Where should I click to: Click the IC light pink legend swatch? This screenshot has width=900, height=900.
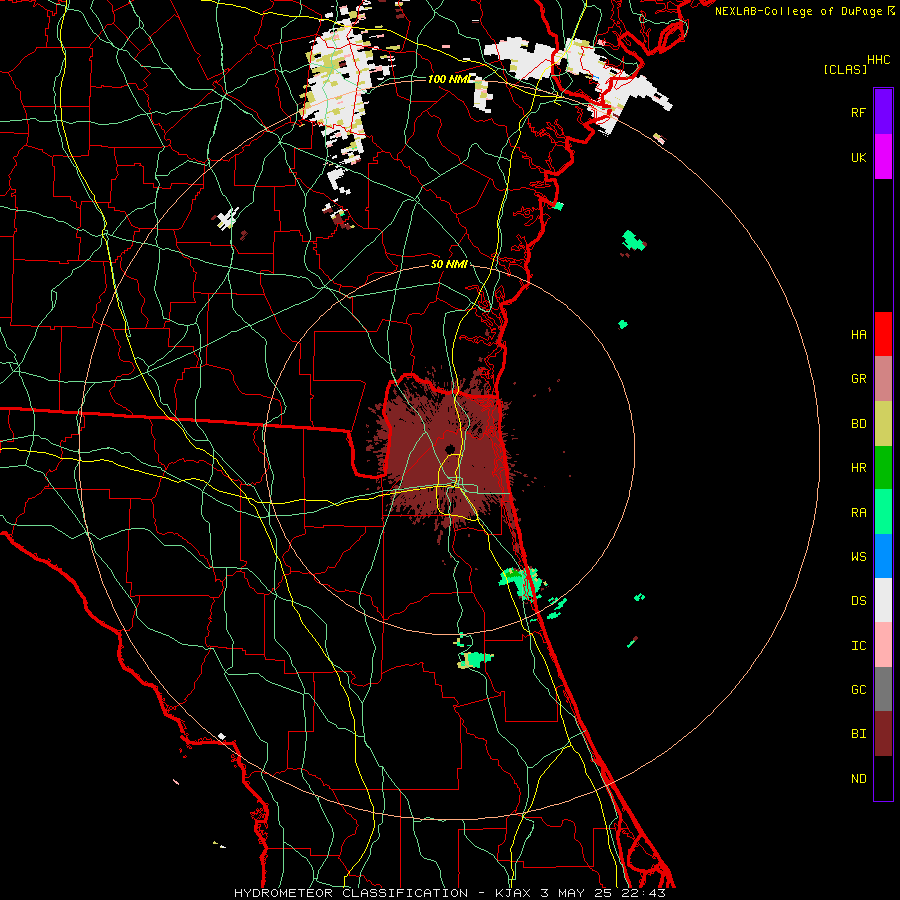pos(883,645)
